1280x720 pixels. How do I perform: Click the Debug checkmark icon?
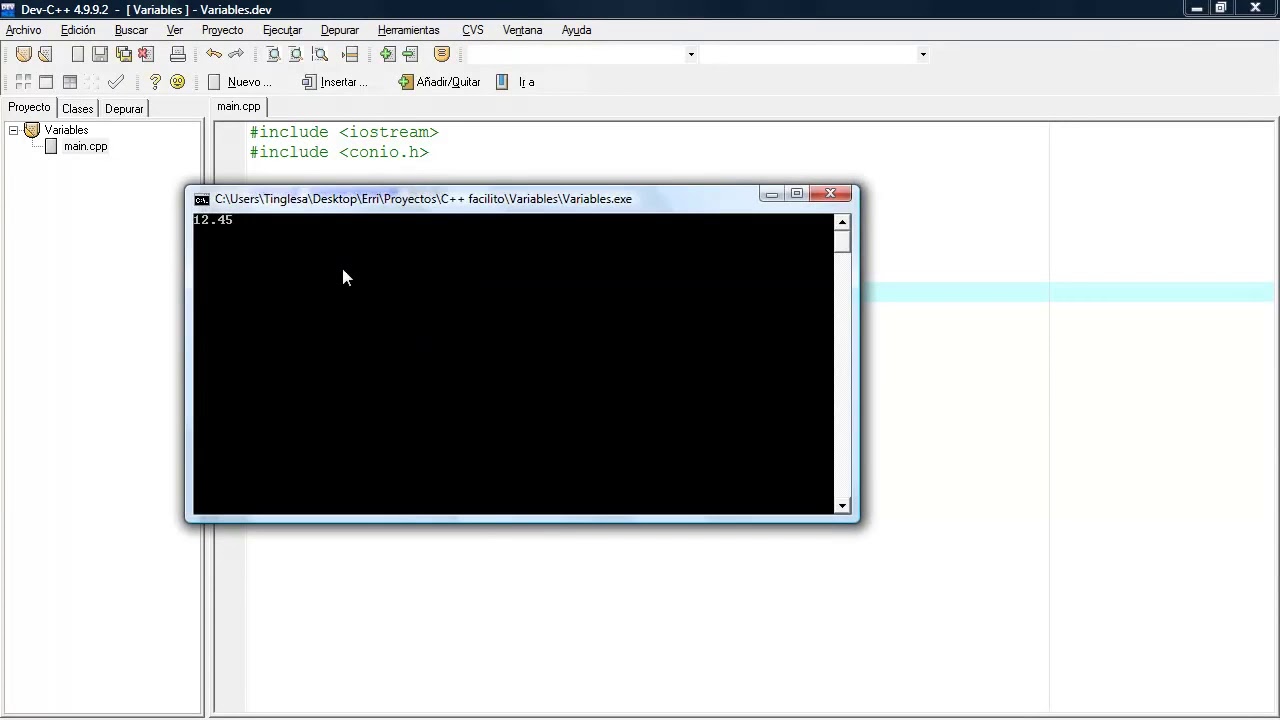pos(116,82)
